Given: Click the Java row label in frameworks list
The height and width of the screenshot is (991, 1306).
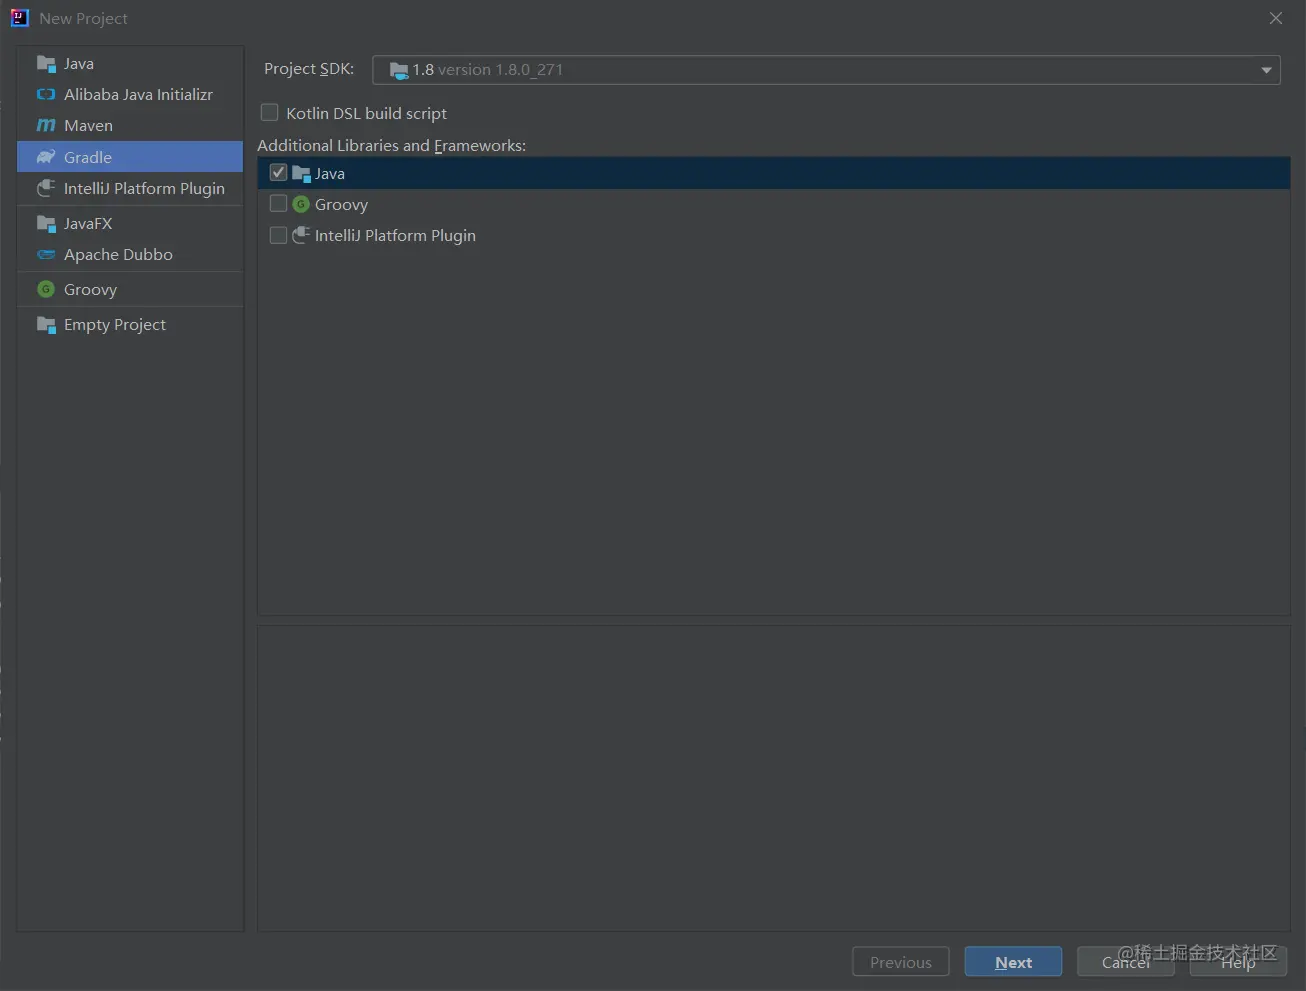Looking at the screenshot, I should 330,174.
